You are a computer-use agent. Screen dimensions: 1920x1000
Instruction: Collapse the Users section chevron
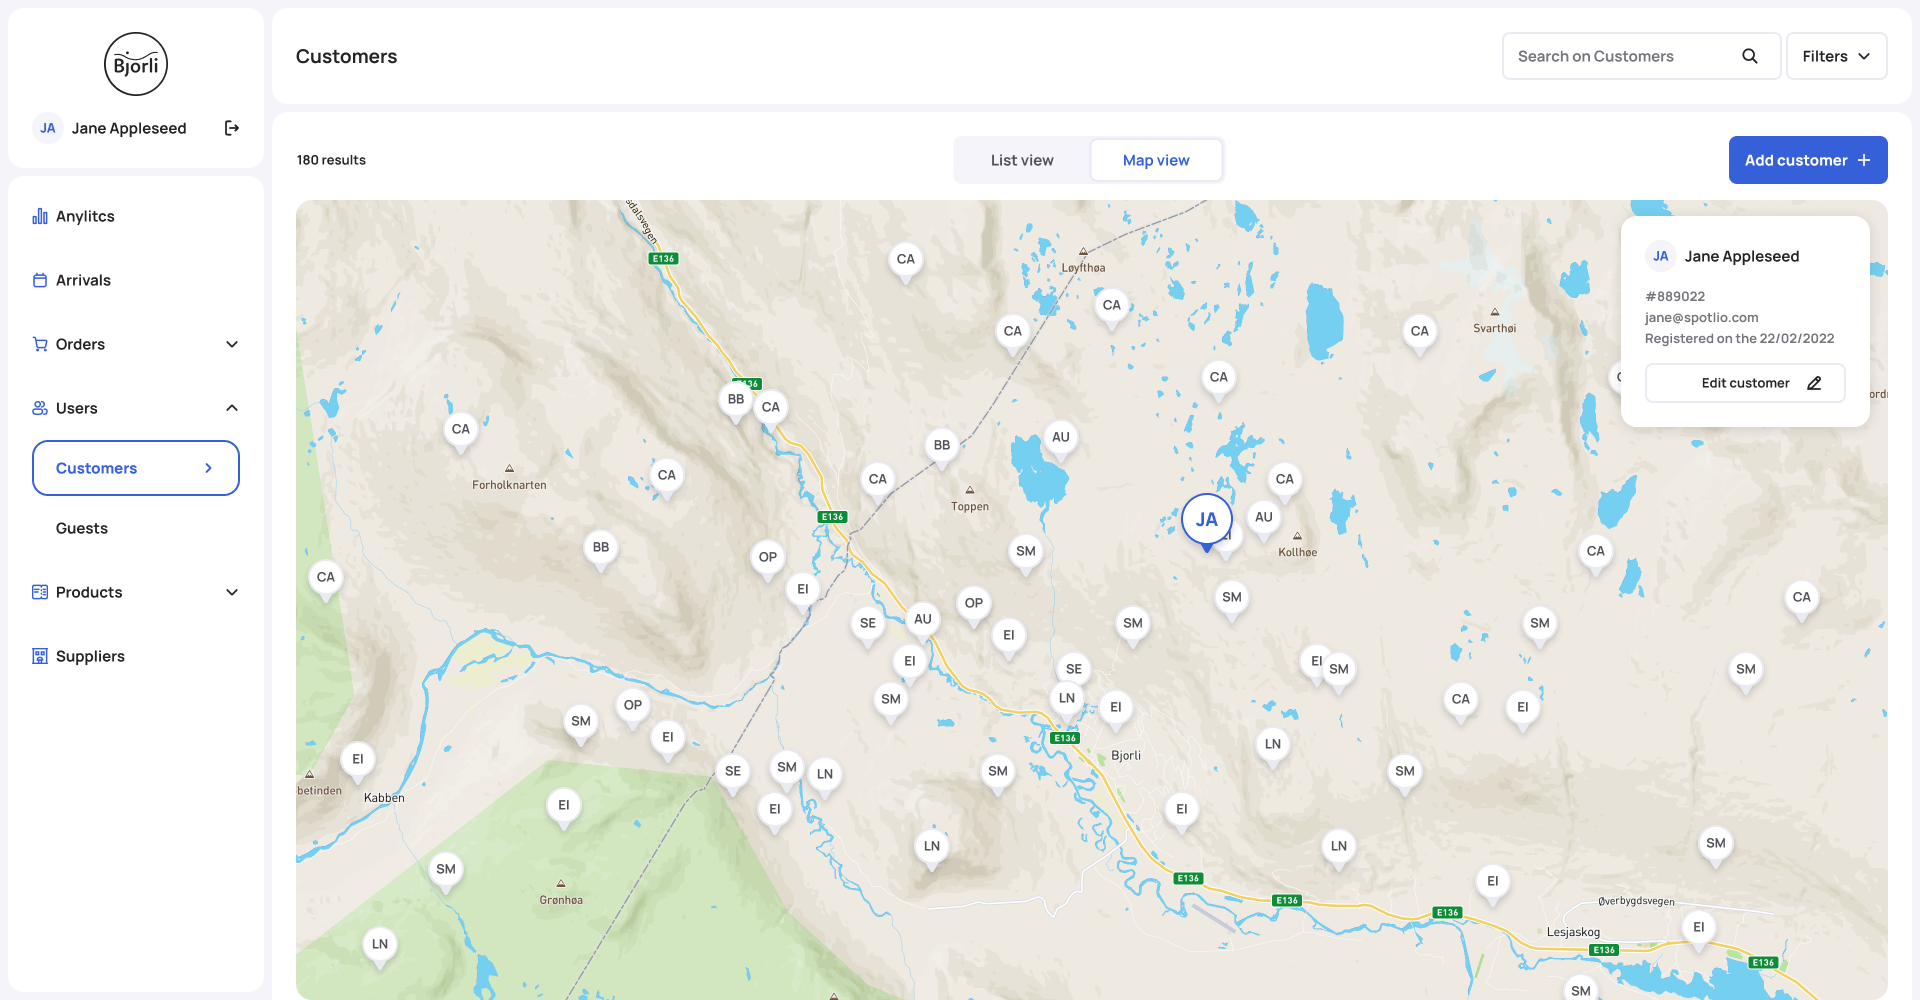click(x=232, y=408)
